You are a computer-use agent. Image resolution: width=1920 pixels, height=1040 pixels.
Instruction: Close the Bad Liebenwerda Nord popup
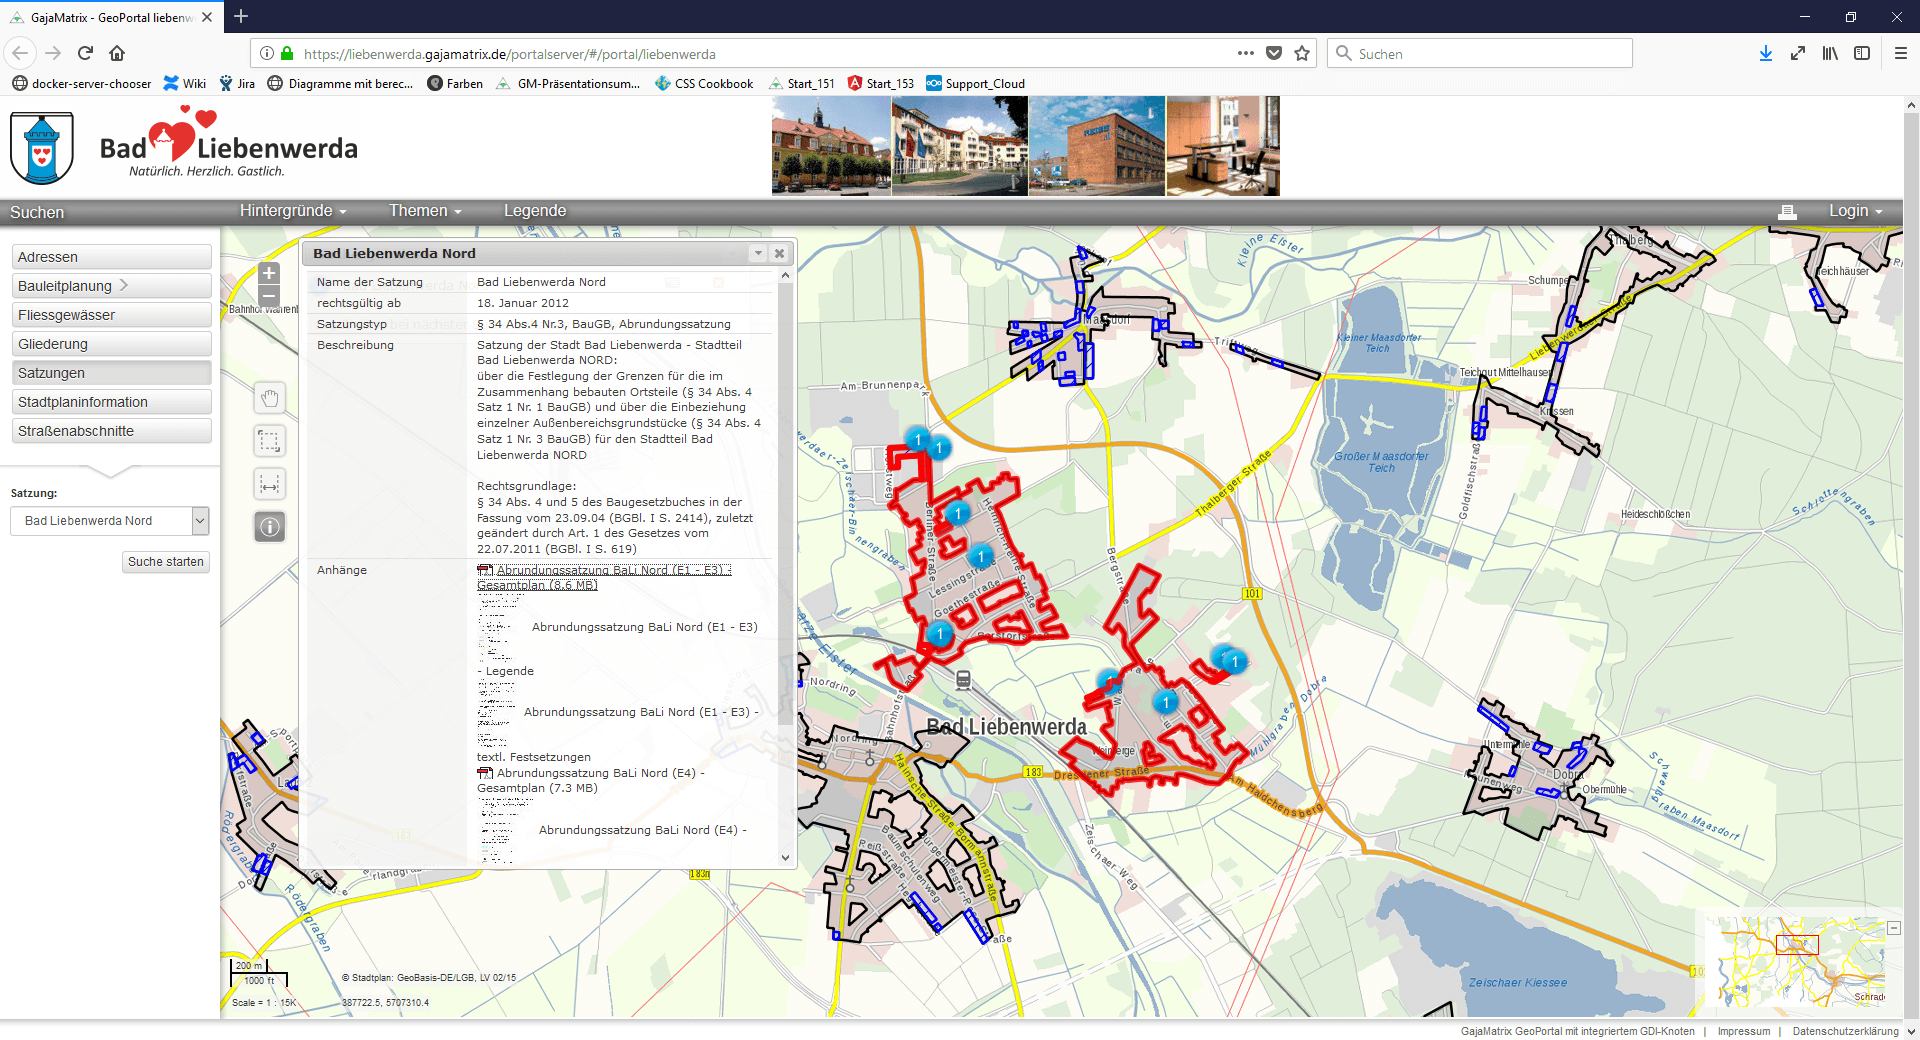pyautogui.click(x=779, y=254)
